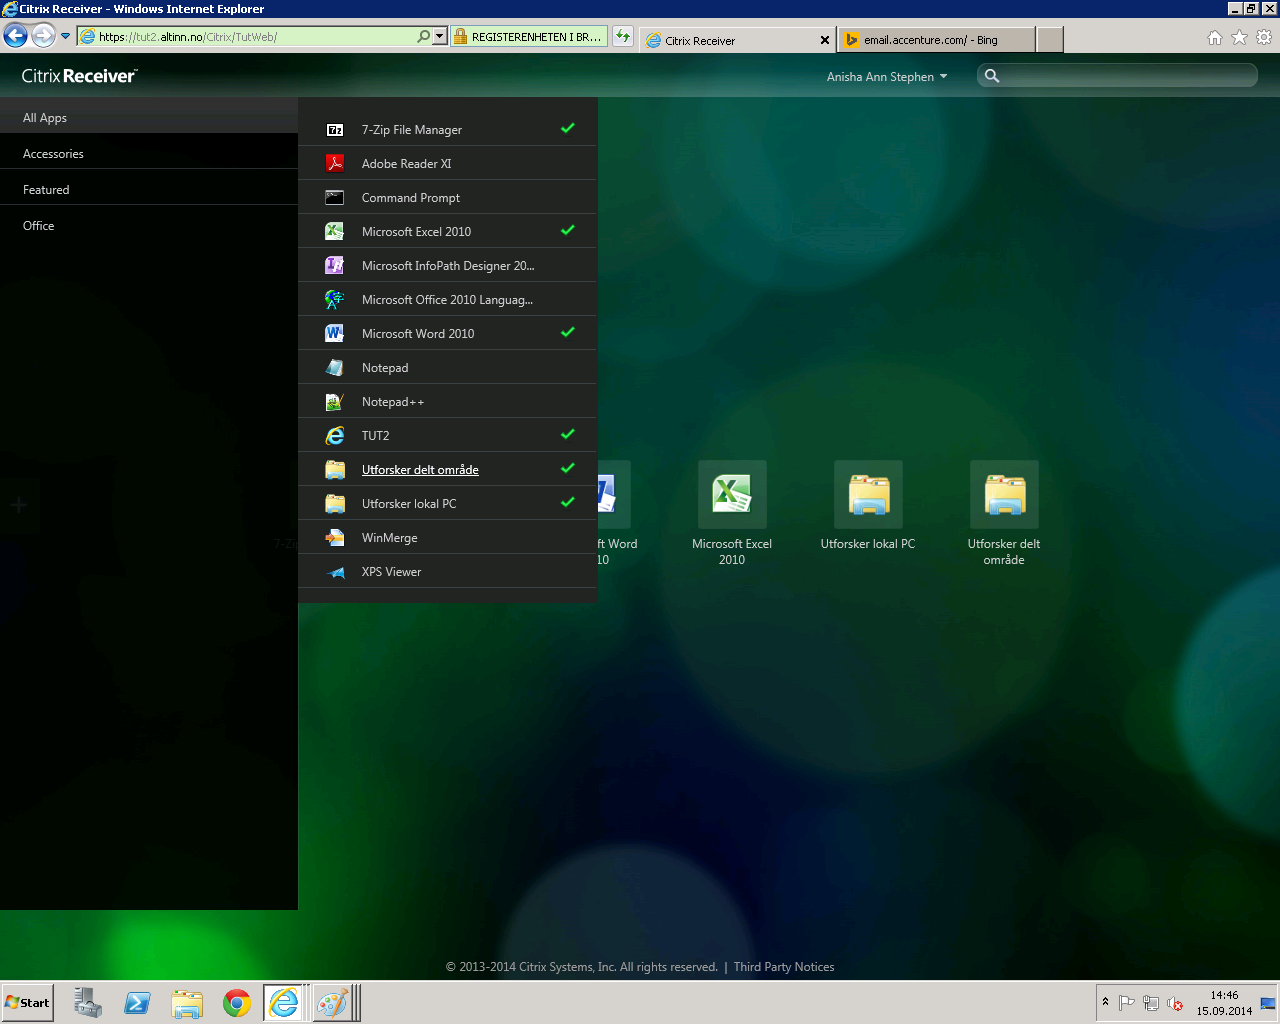Viewport: 1280px width, 1024px height.
Task: Open a new browser tab
Action: pos(1049,40)
